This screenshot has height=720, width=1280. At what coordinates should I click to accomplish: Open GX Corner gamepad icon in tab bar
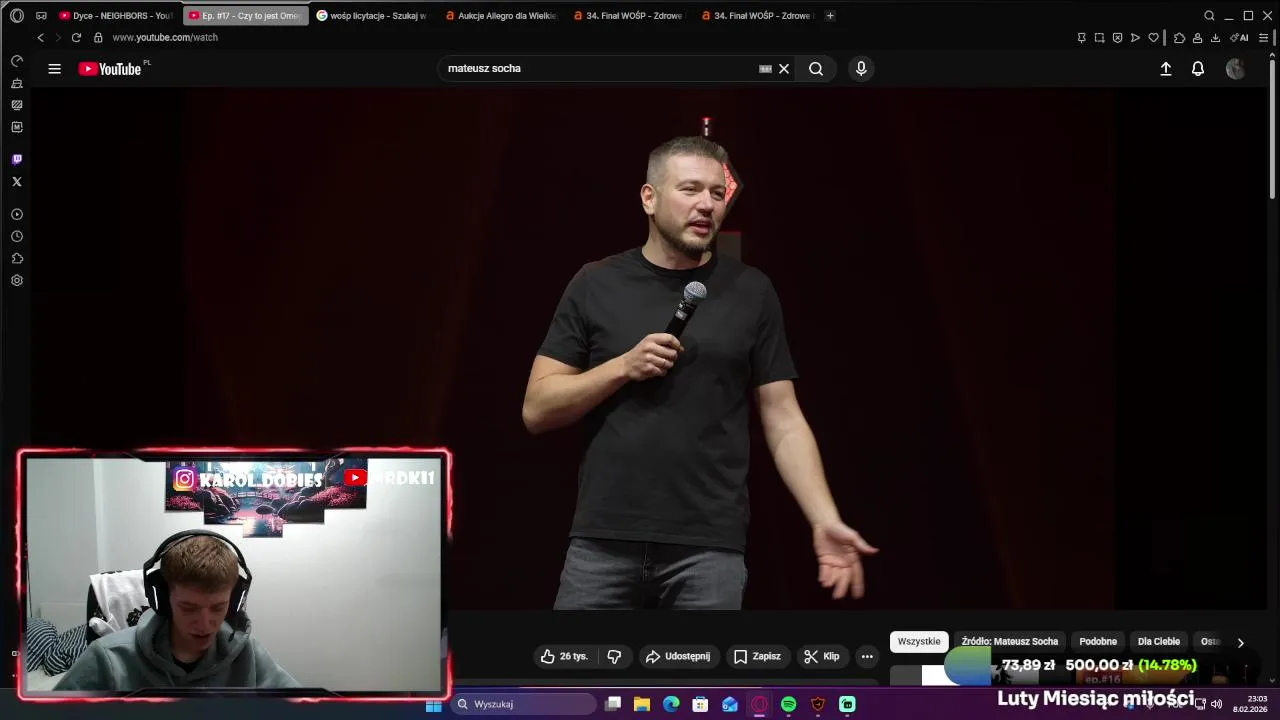(41, 16)
